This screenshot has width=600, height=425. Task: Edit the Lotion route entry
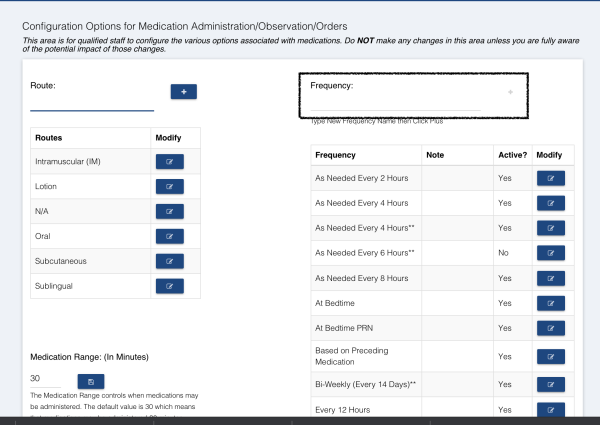point(169,185)
